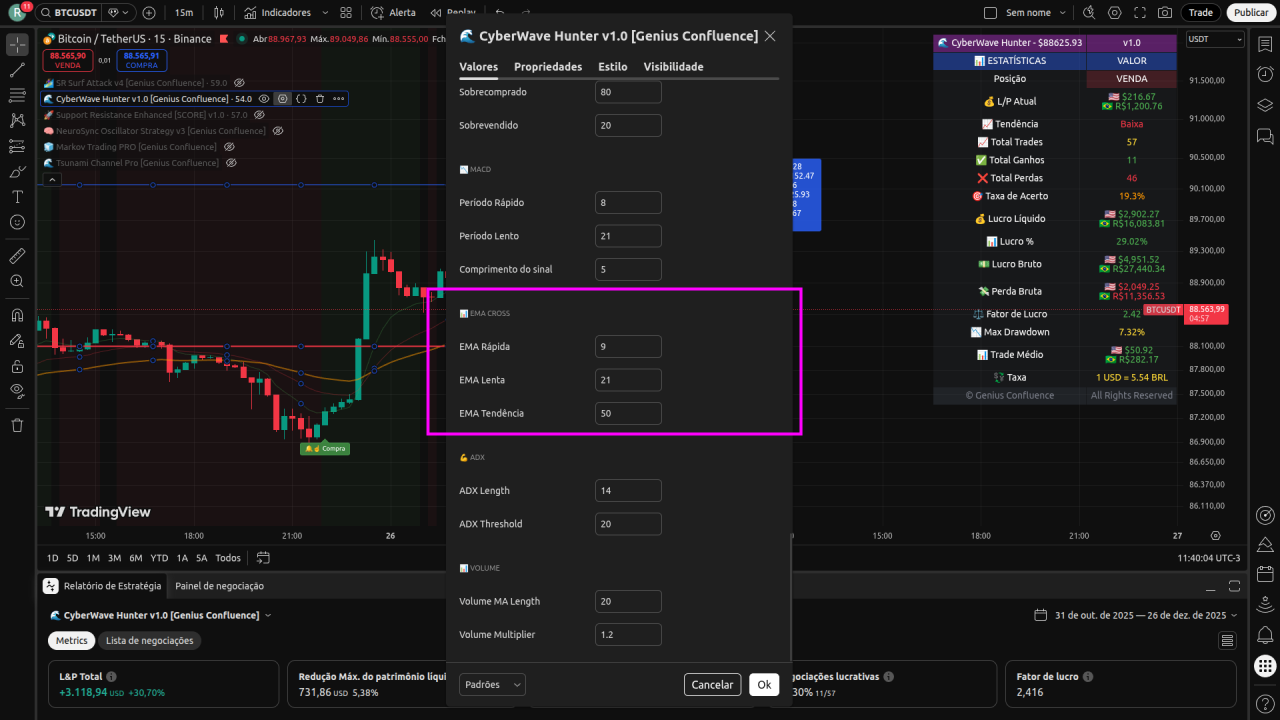
Task: Open the 15m interval selector
Action: [x=184, y=13]
